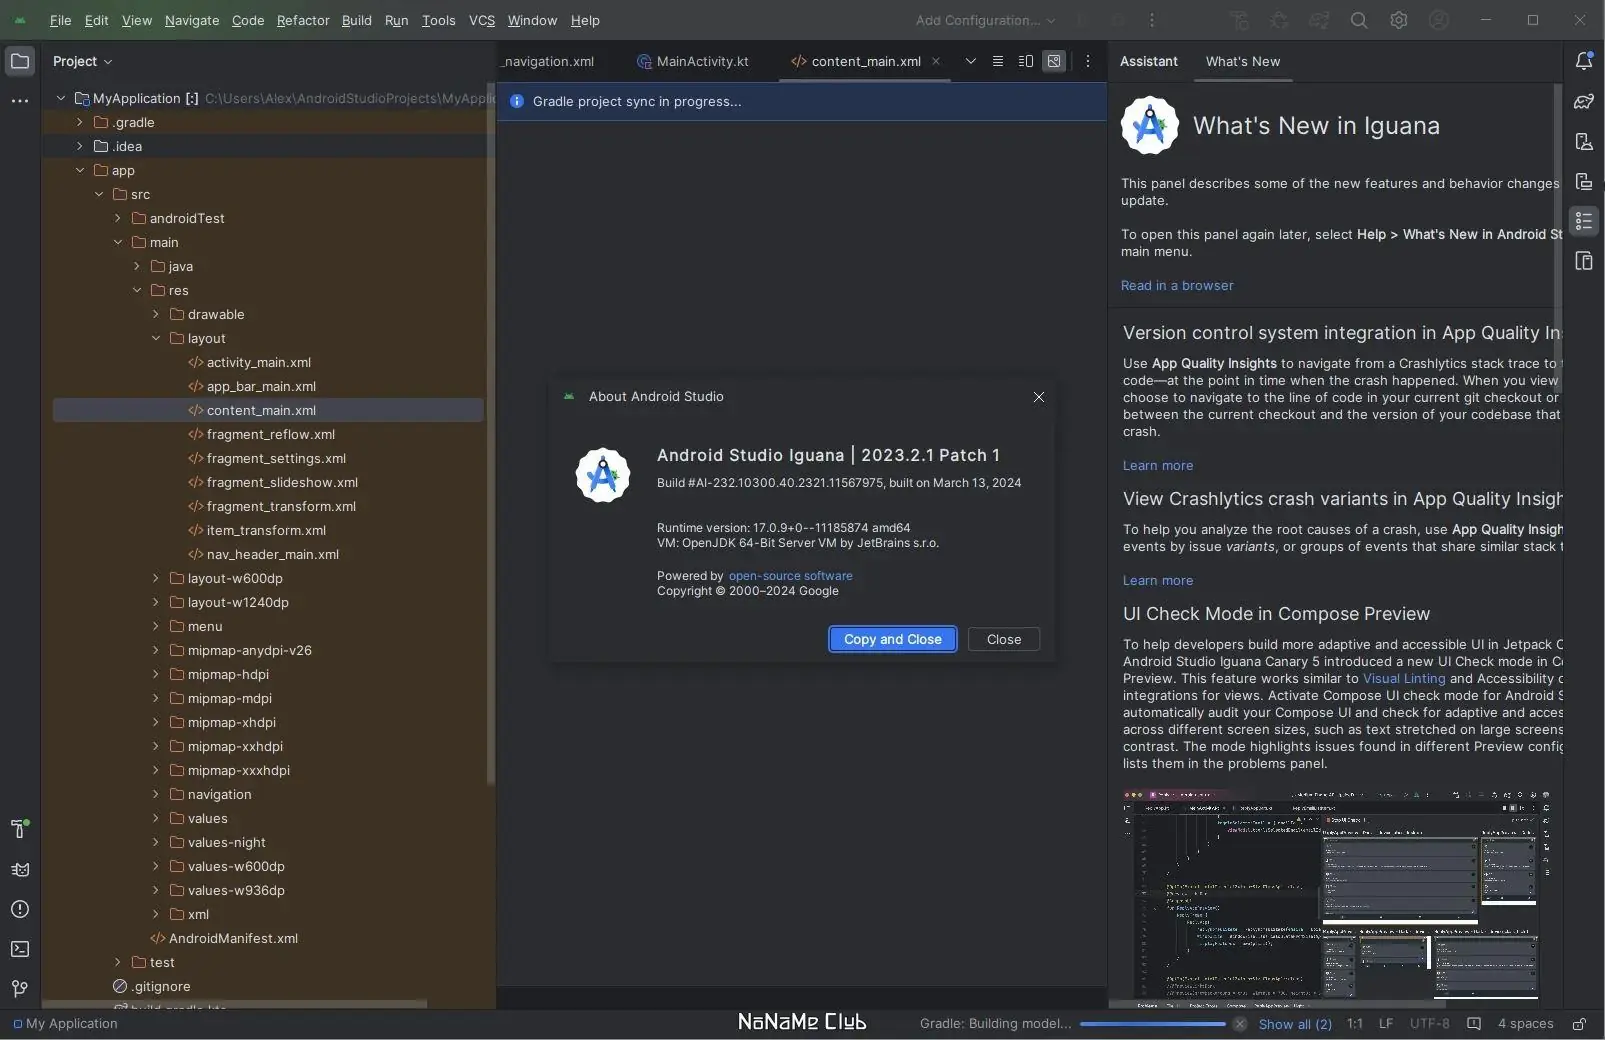Open IDE settings gear icon
Screen dimensions: 1605x1040
click(x=1399, y=20)
